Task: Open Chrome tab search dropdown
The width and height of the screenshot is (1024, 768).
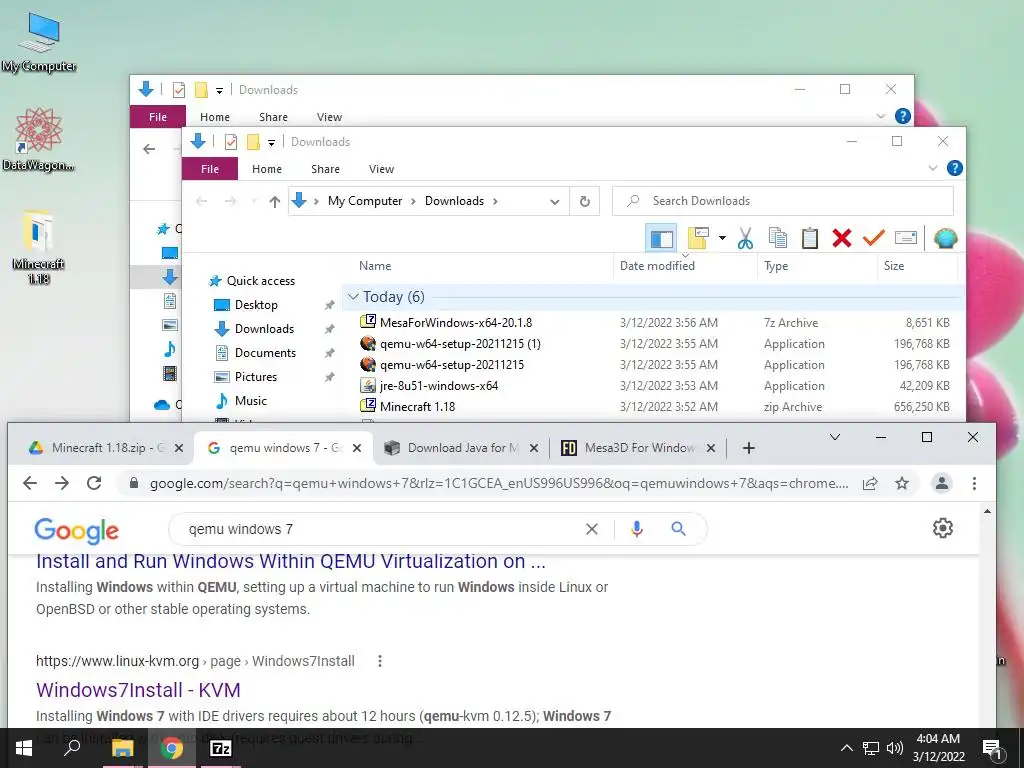Action: [835, 437]
